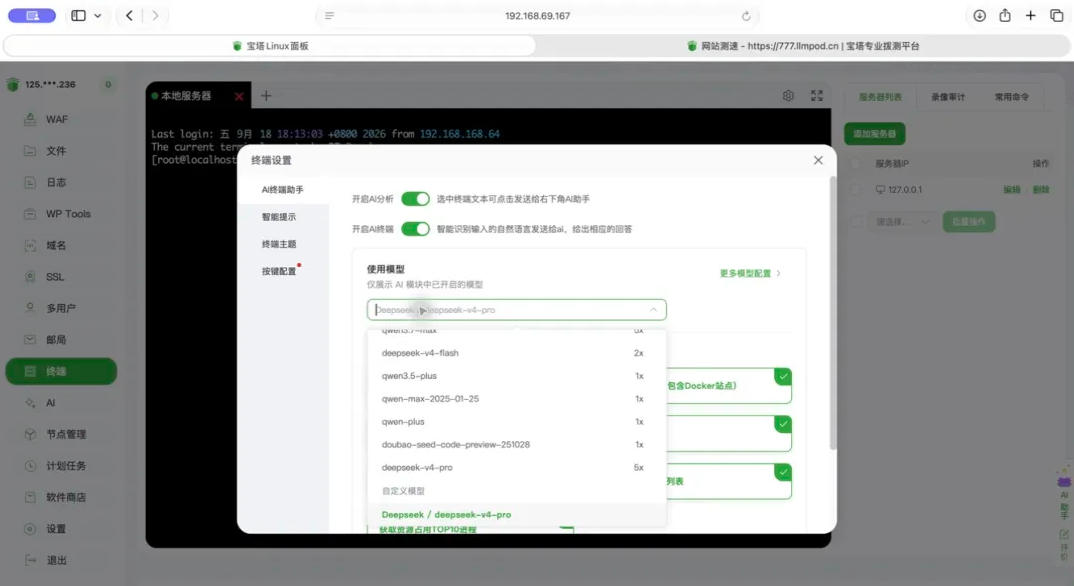The width and height of the screenshot is (1074, 586).
Task: Click the browser share icon
Action: 1005,16
